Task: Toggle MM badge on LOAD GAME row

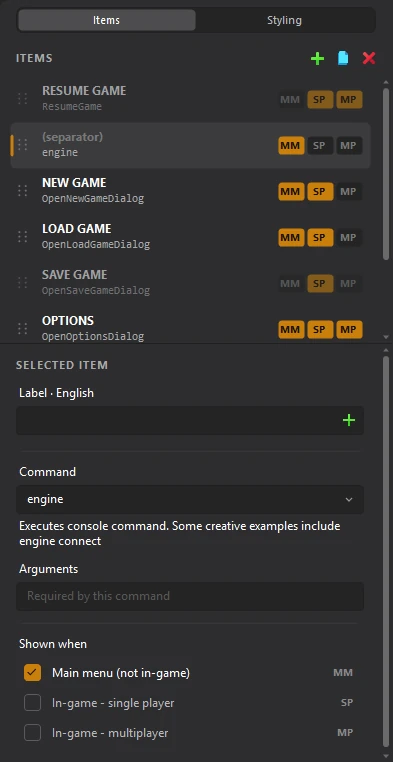Action: pyautogui.click(x=290, y=238)
